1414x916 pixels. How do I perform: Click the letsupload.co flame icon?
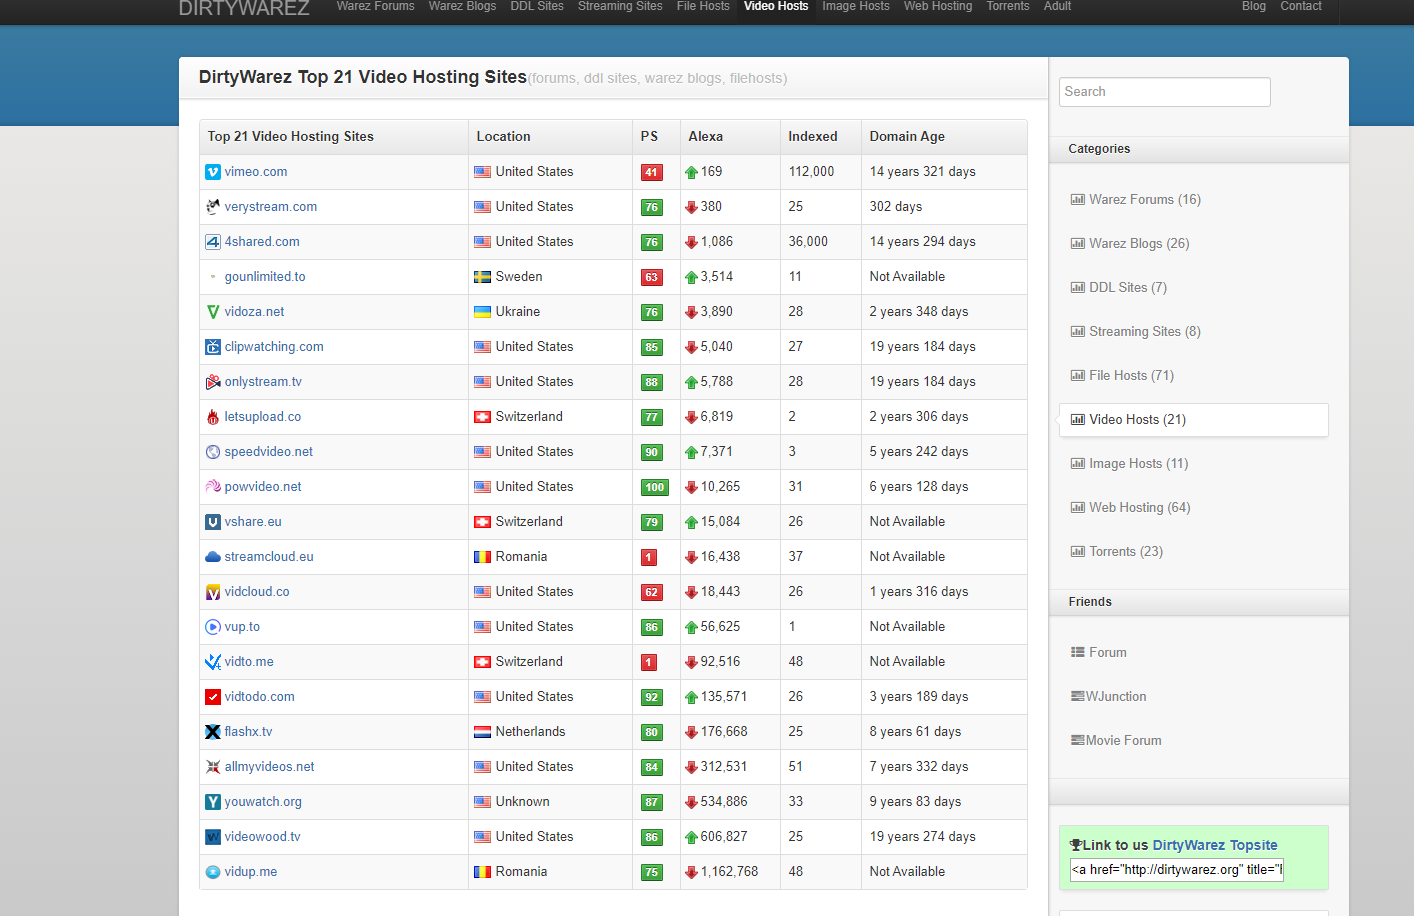[x=212, y=417]
